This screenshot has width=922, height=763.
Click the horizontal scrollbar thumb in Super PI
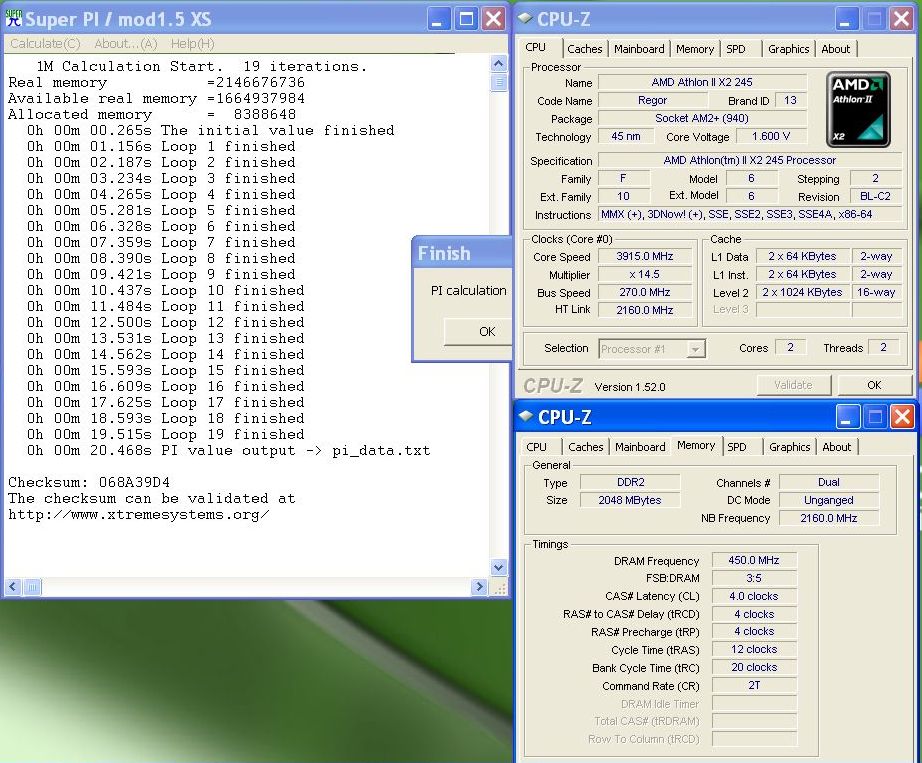(32, 587)
